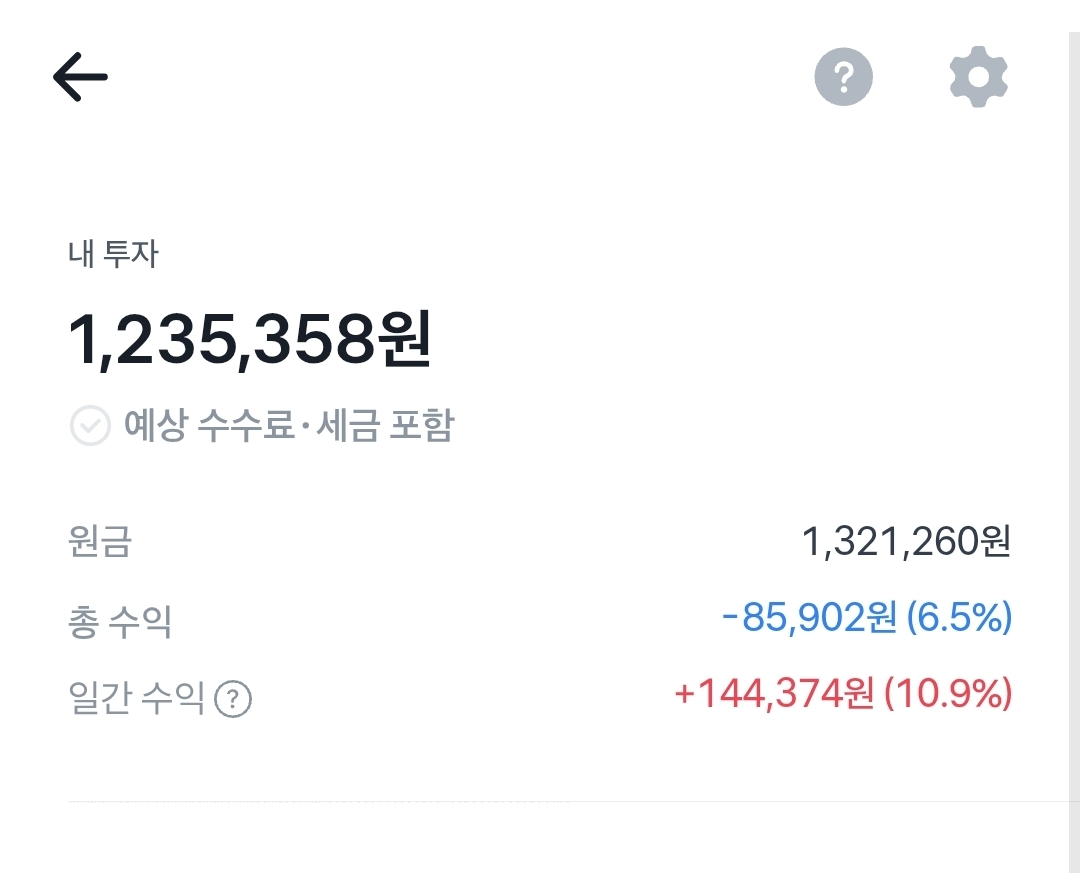Click the -85,902원 total return amount
This screenshot has height=873, width=1080.
coord(808,618)
